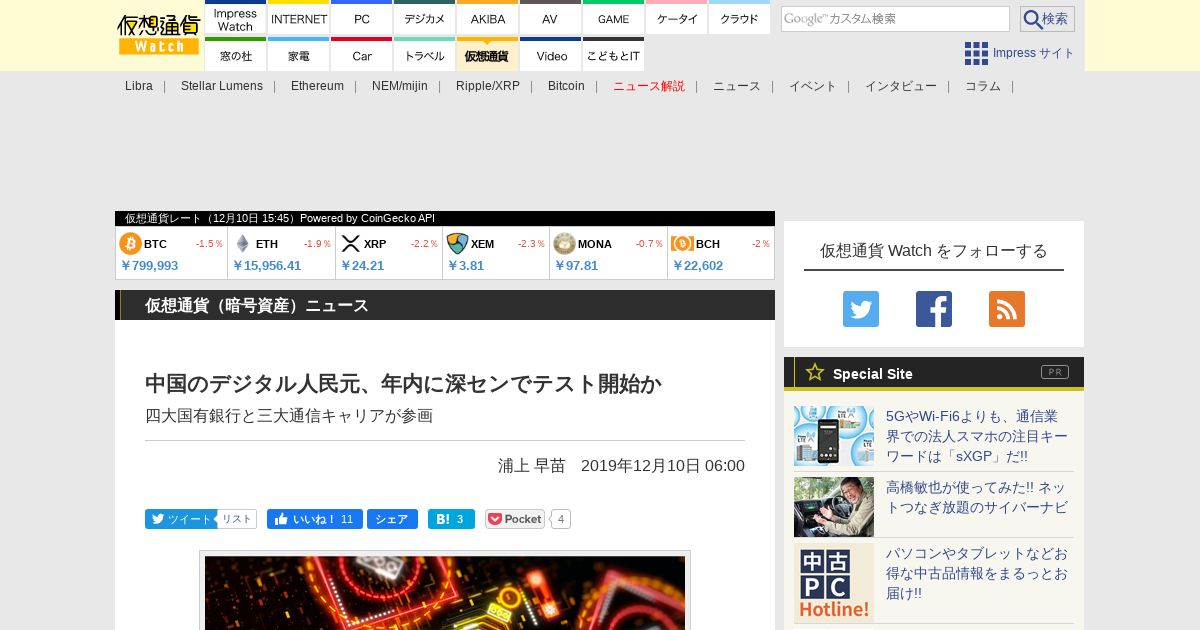Open the ケータイ tab
This screenshot has width=1200, height=630.
tap(676, 19)
